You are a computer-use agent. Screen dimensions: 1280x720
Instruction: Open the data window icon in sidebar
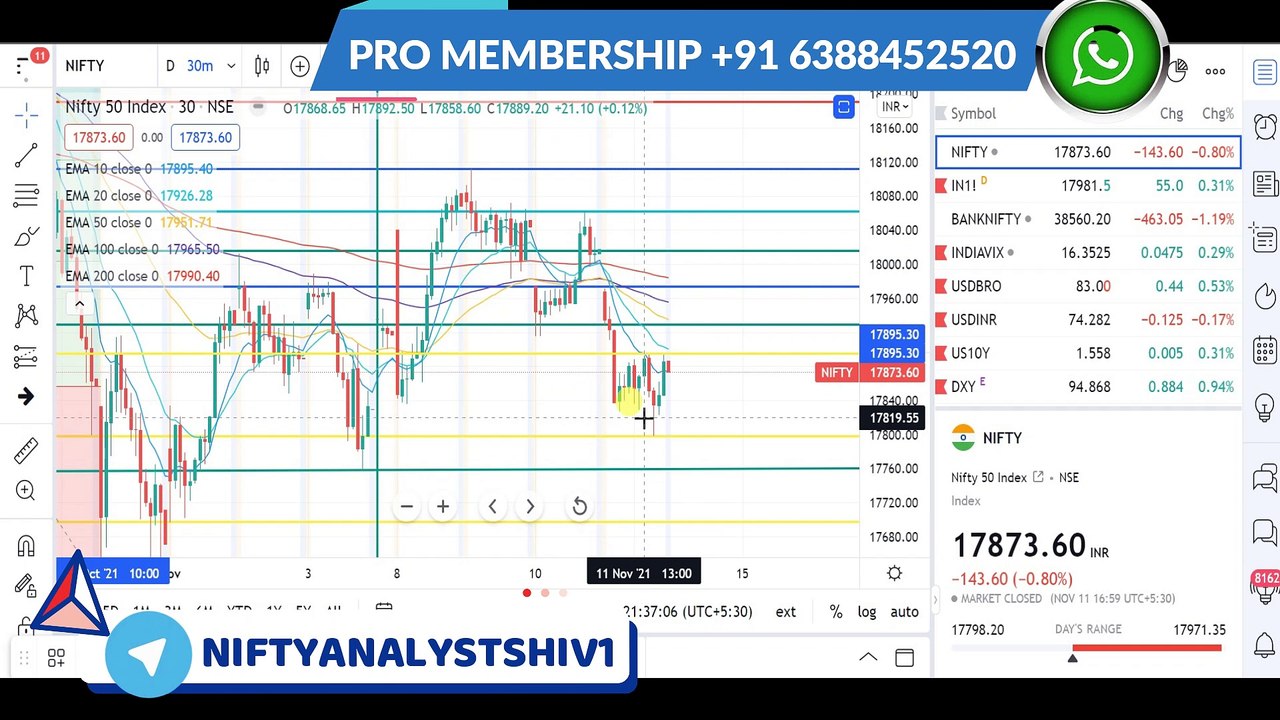1264,240
